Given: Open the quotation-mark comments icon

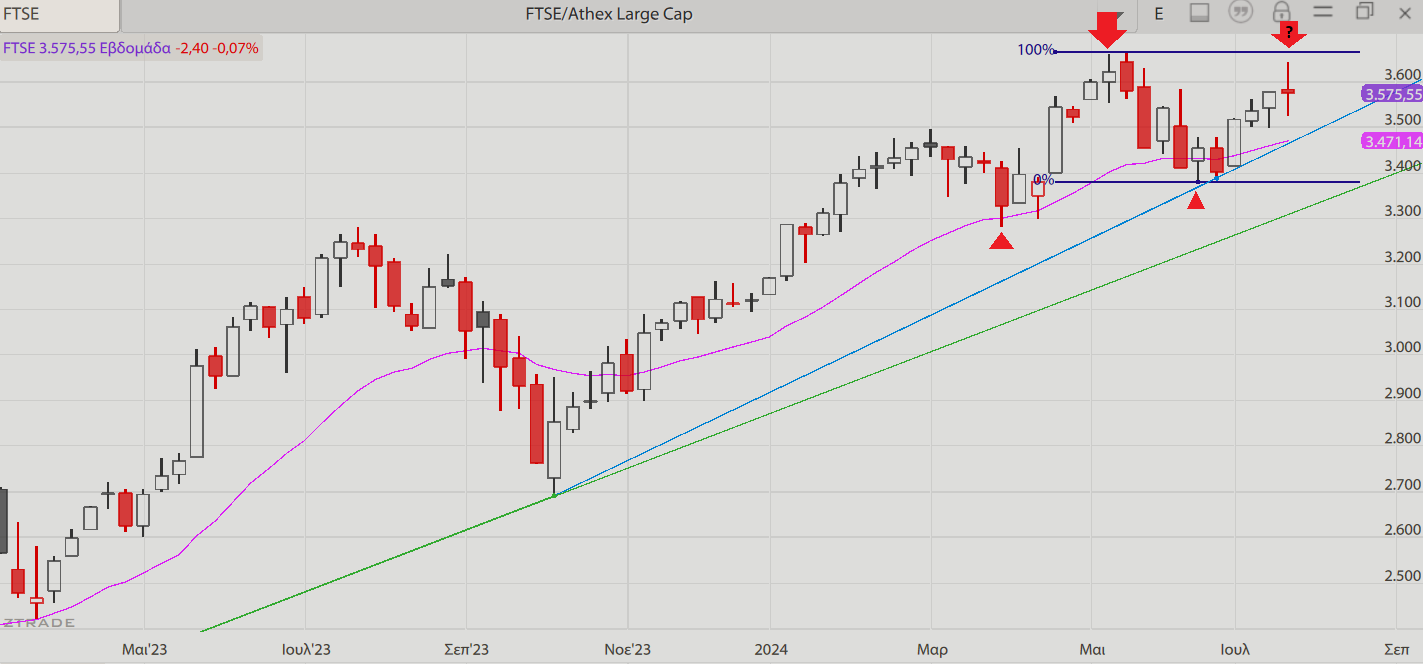Looking at the screenshot, I should (x=1241, y=13).
